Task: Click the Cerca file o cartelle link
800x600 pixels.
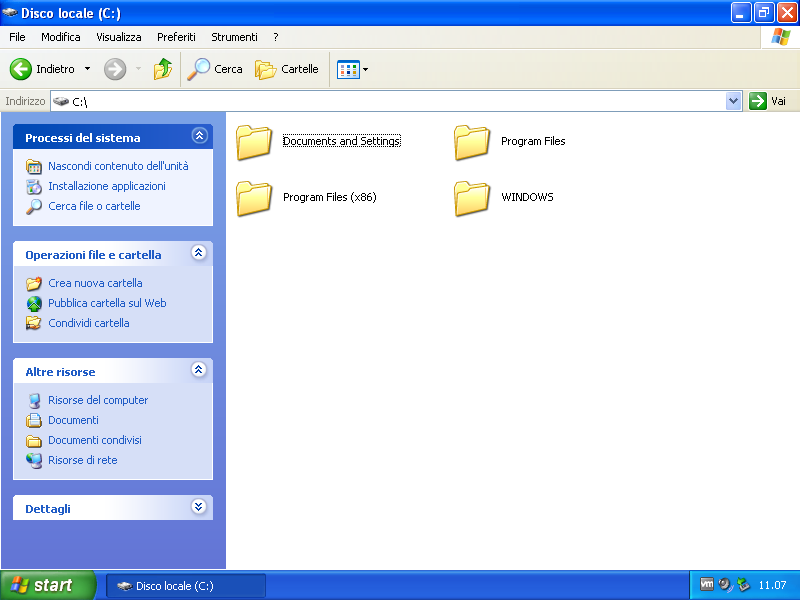Action: click(94, 206)
